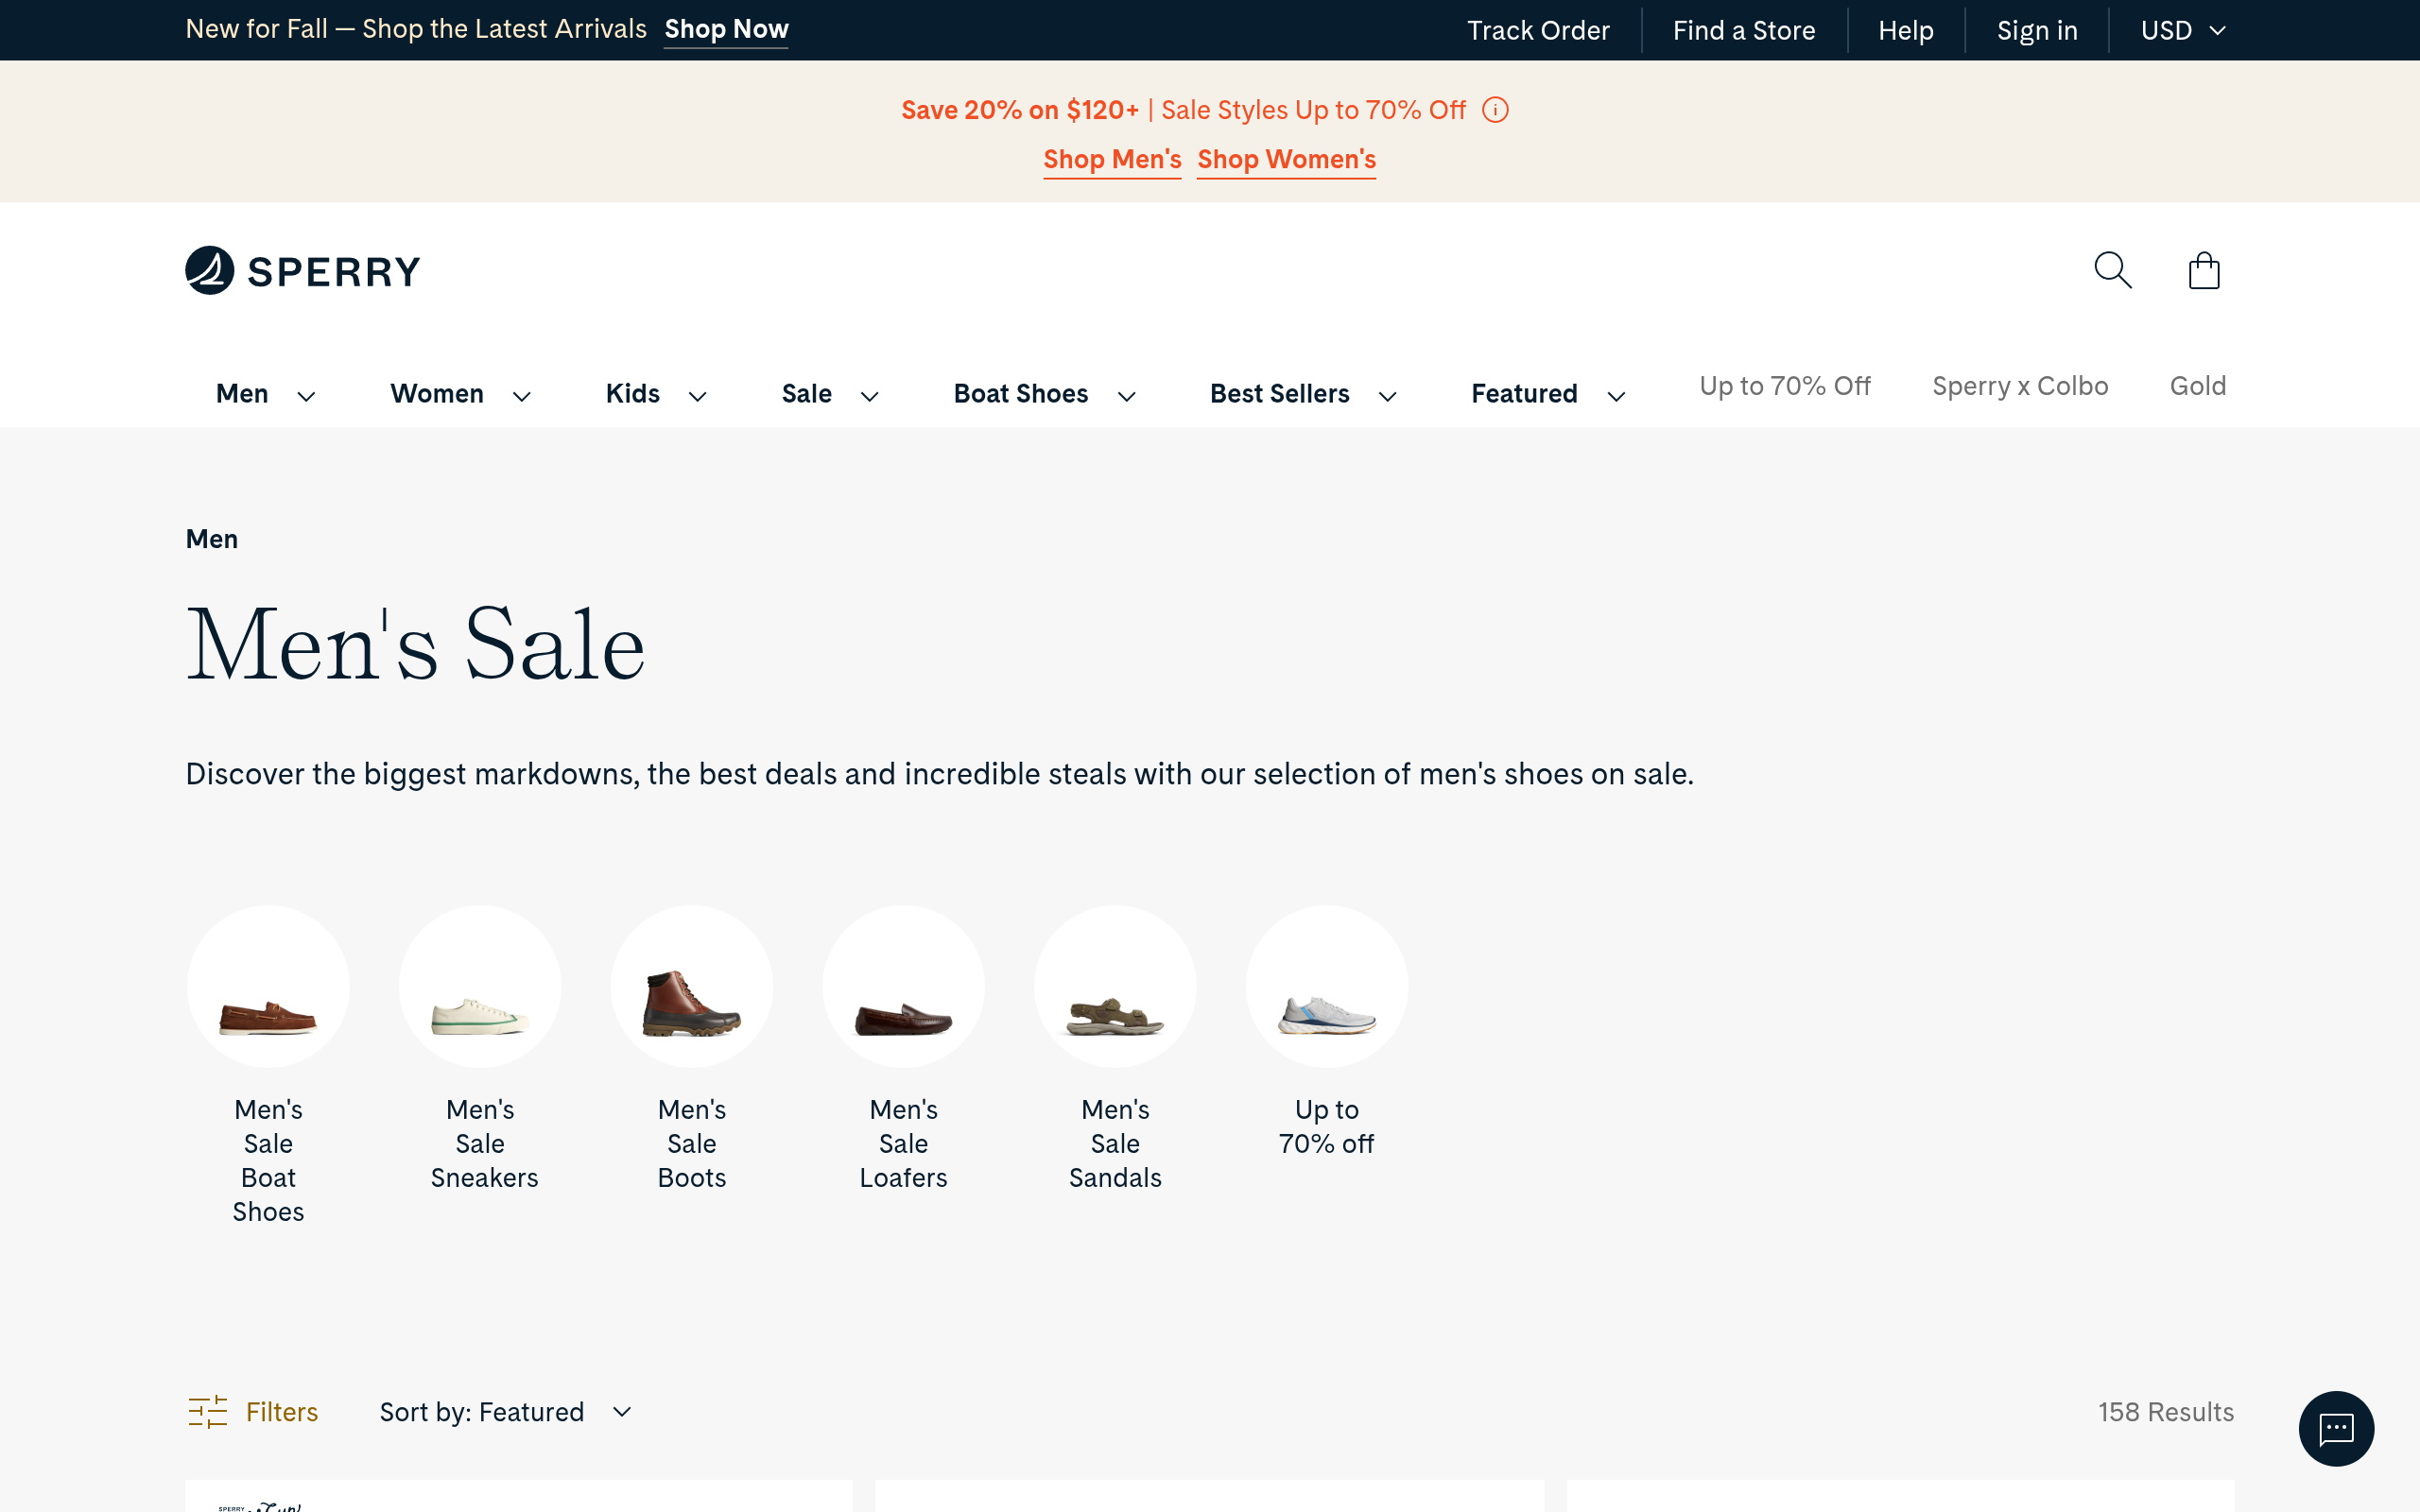
Task: Expand the USD currency dropdown
Action: [2183, 30]
